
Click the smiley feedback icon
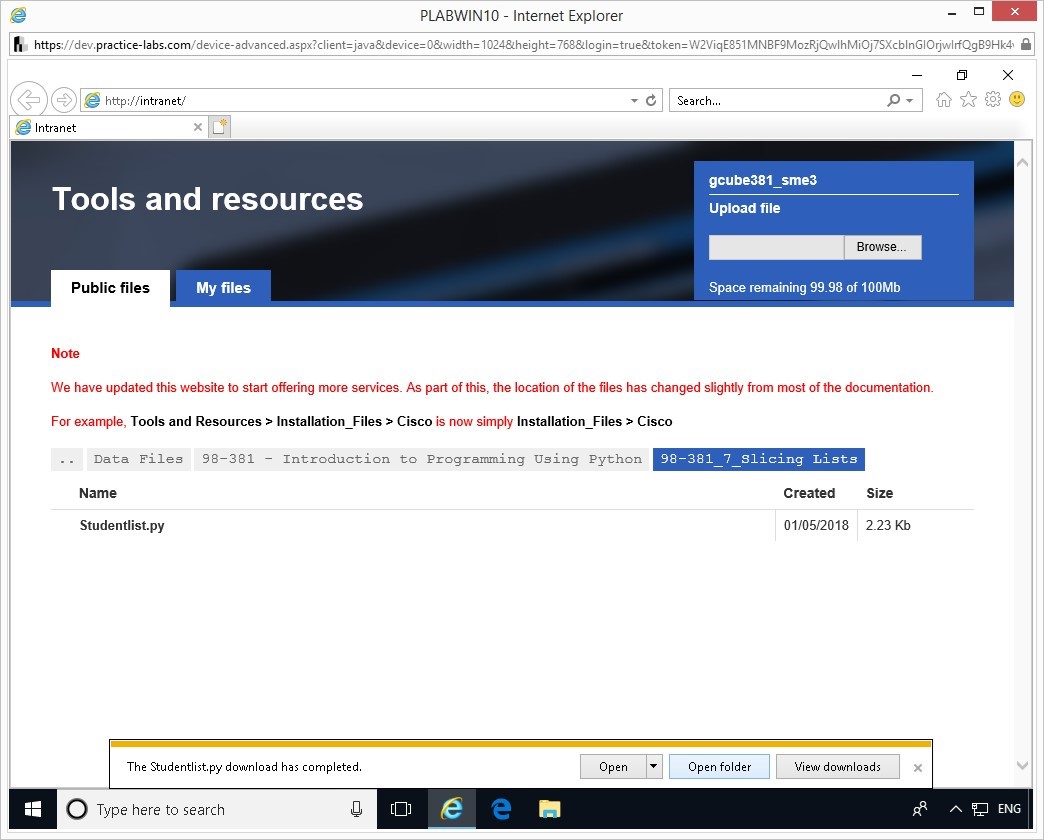click(1017, 100)
